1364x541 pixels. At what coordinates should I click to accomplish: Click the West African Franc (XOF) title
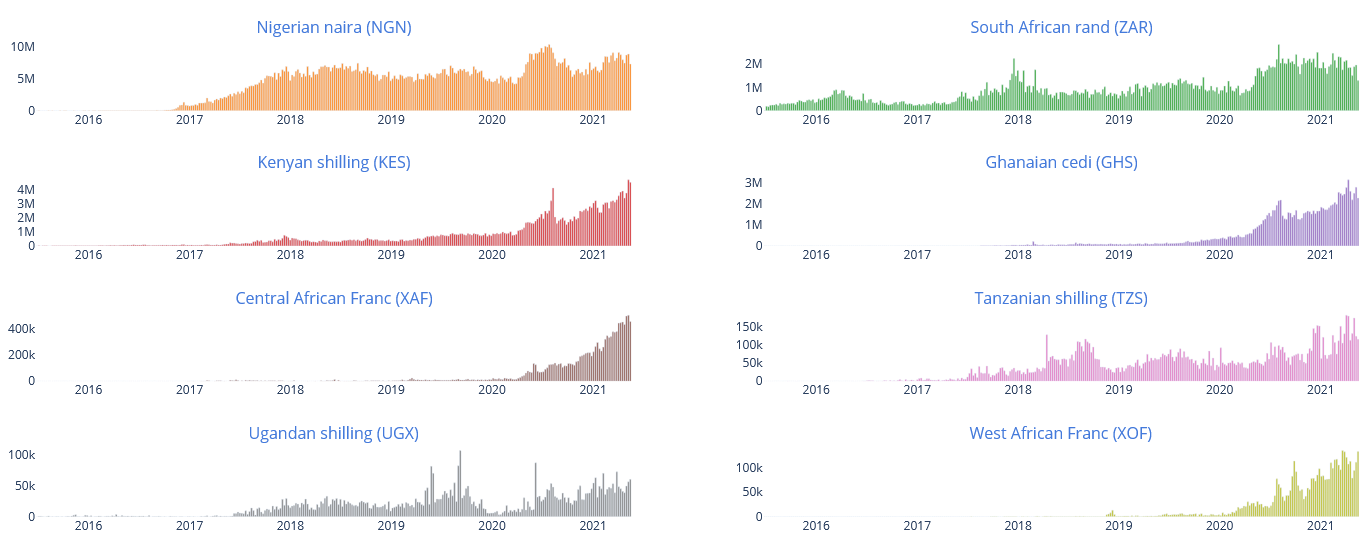(1061, 433)
